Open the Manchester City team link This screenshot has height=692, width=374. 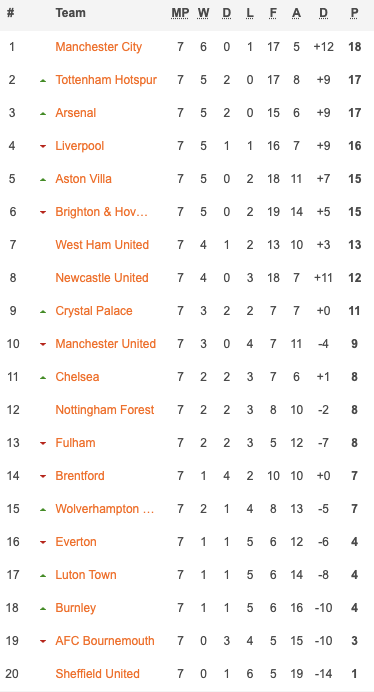click(x=98, y=47)
